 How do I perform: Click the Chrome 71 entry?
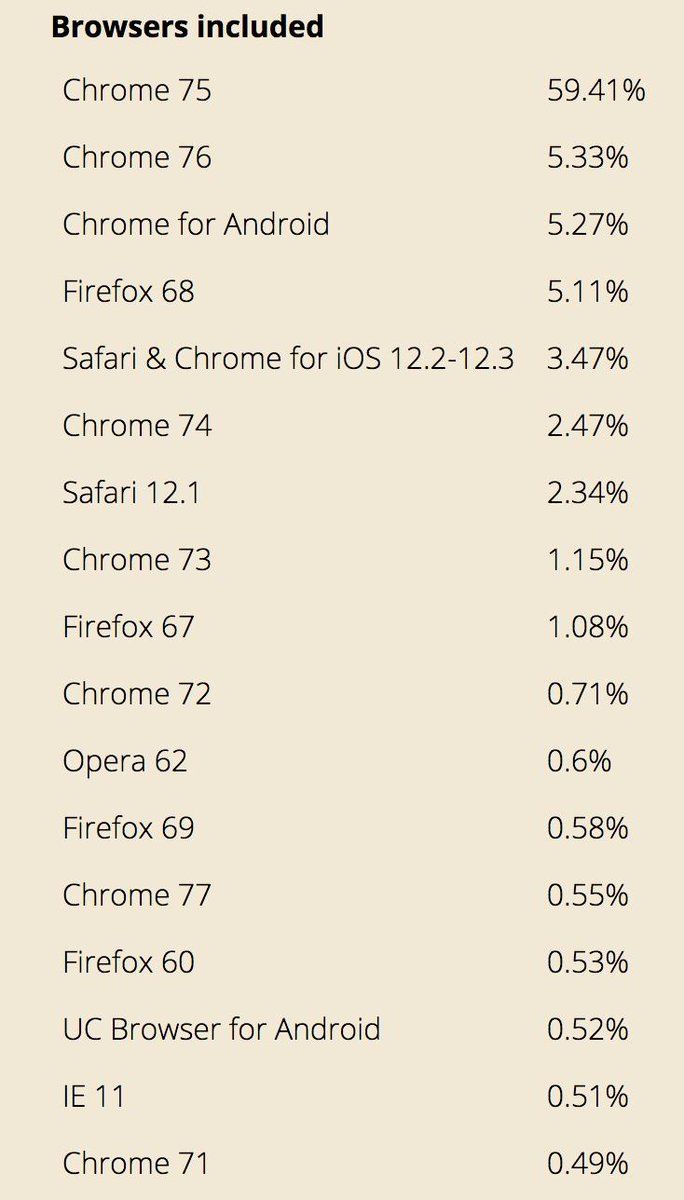pyautogui.click(x=137, y=1162)
